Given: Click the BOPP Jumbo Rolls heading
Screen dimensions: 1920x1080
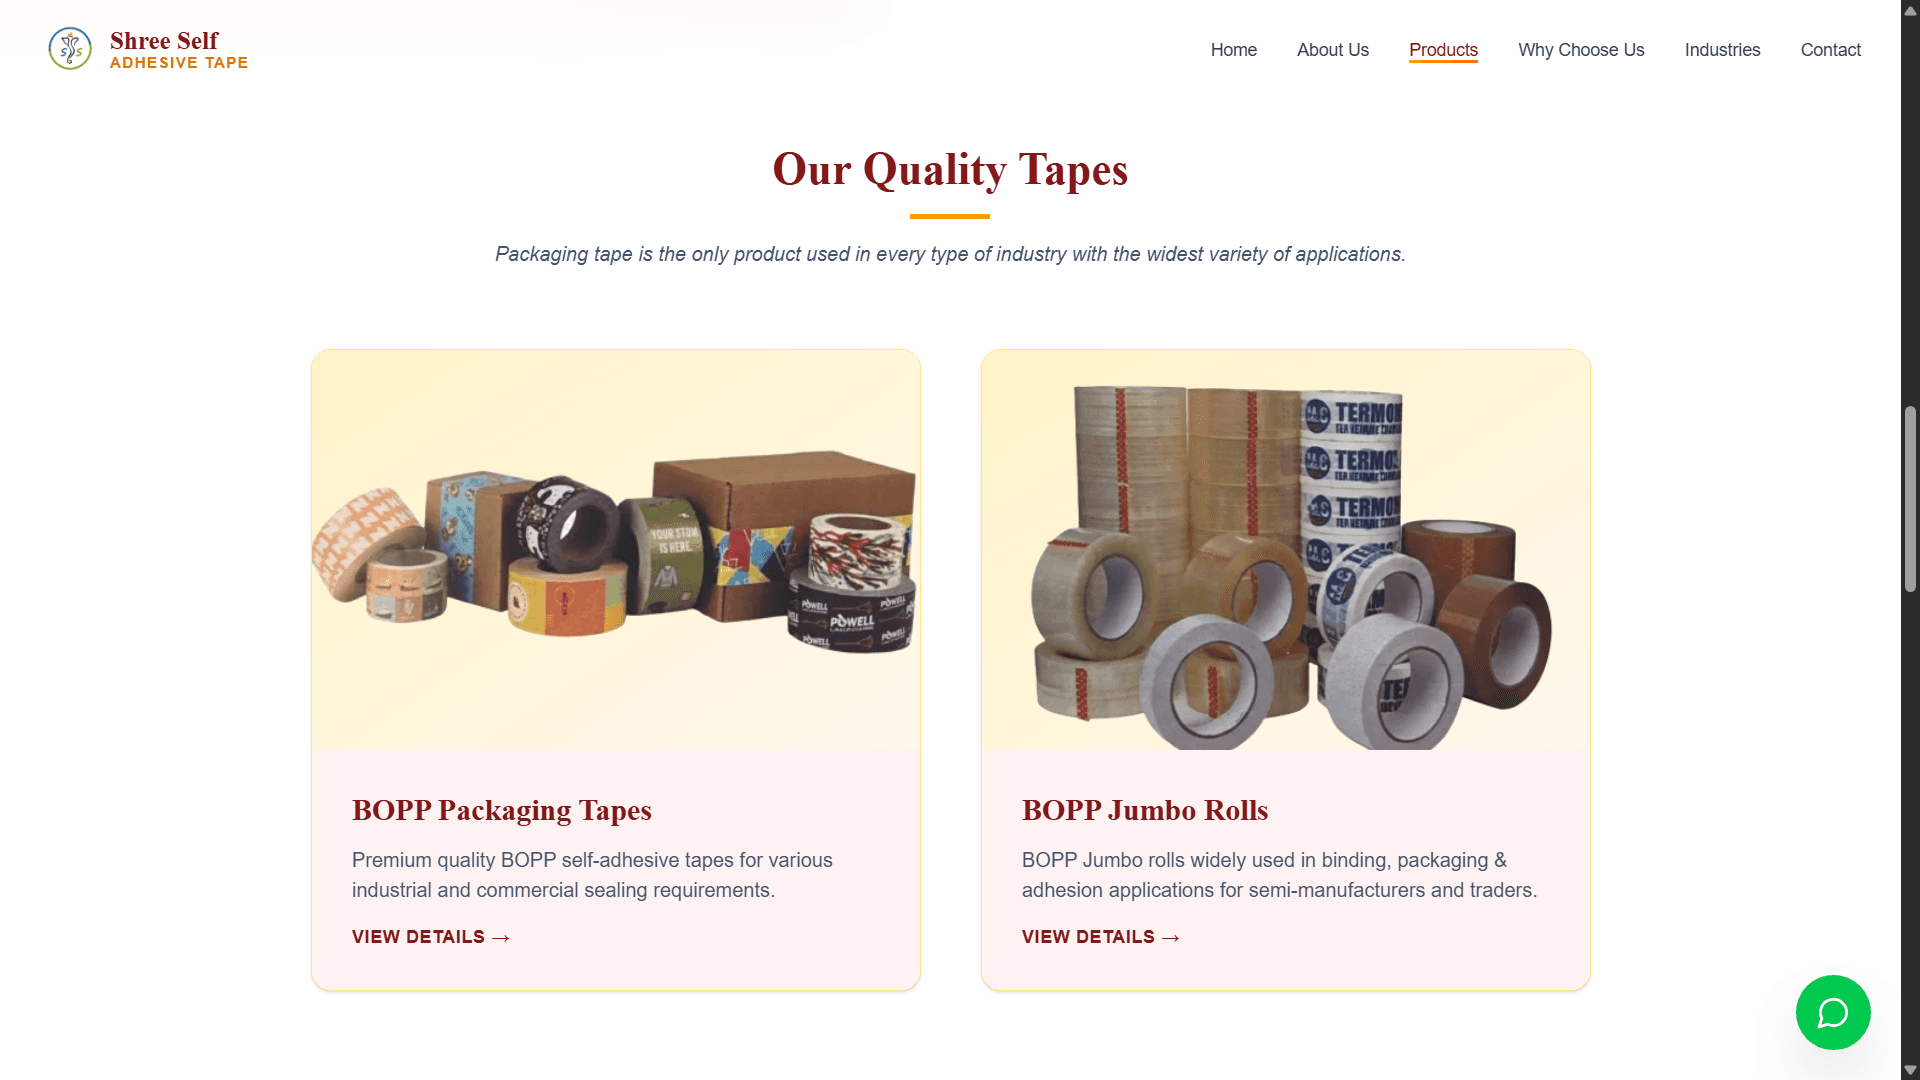Looking at the screenshot, I should click(x=1145, y=810).
